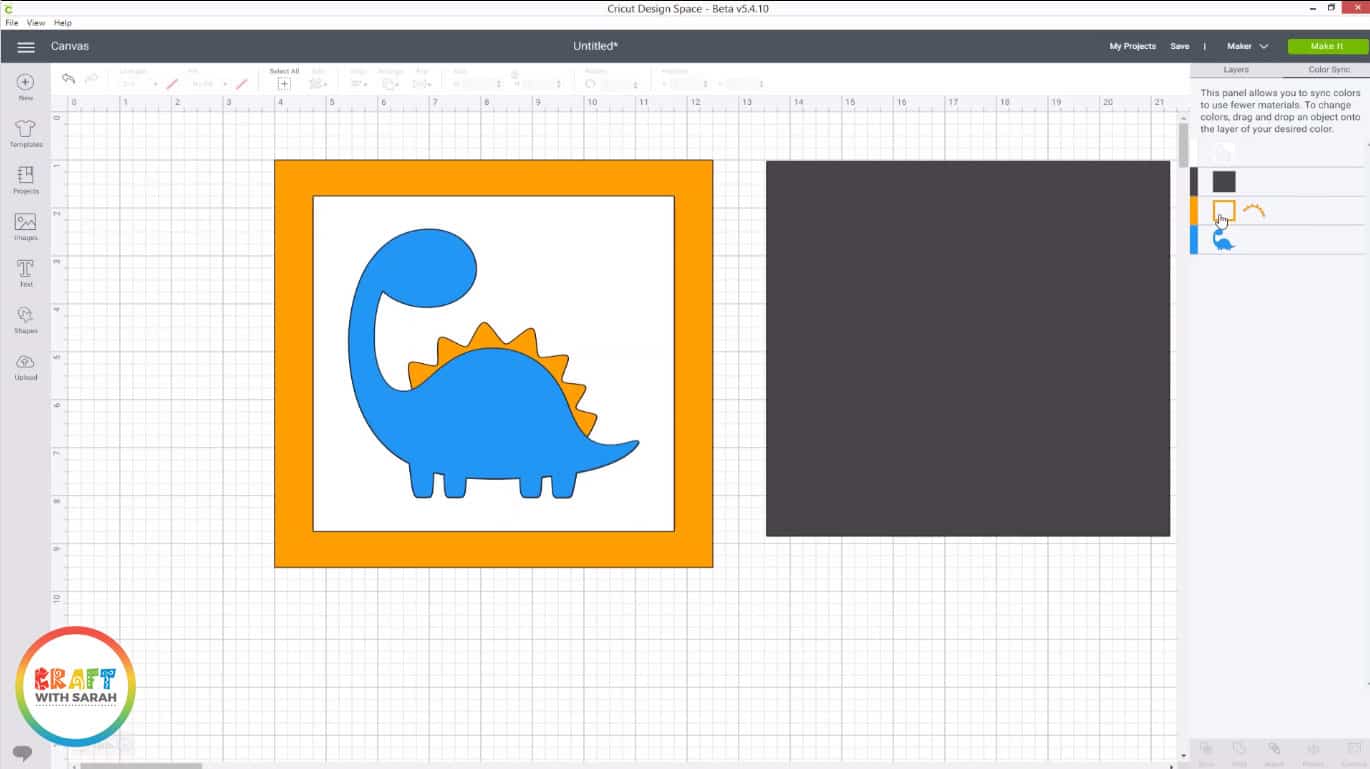
Task: Click the orange color bar in Color Sync
Action: [x=1194, y=211]
